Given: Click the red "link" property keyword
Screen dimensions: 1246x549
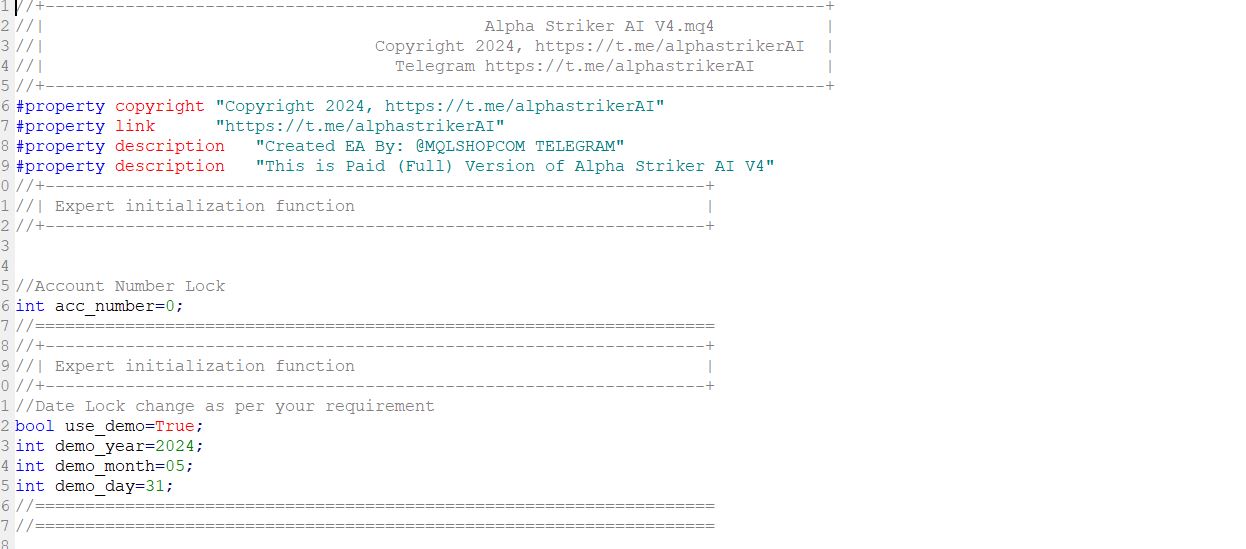Looking at the screenshot, I should point(135,126).
